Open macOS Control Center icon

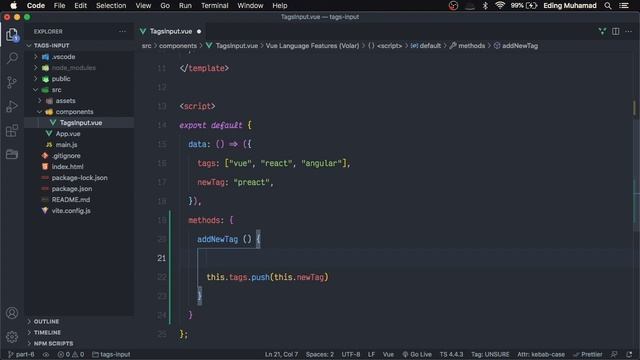[624, 6]
